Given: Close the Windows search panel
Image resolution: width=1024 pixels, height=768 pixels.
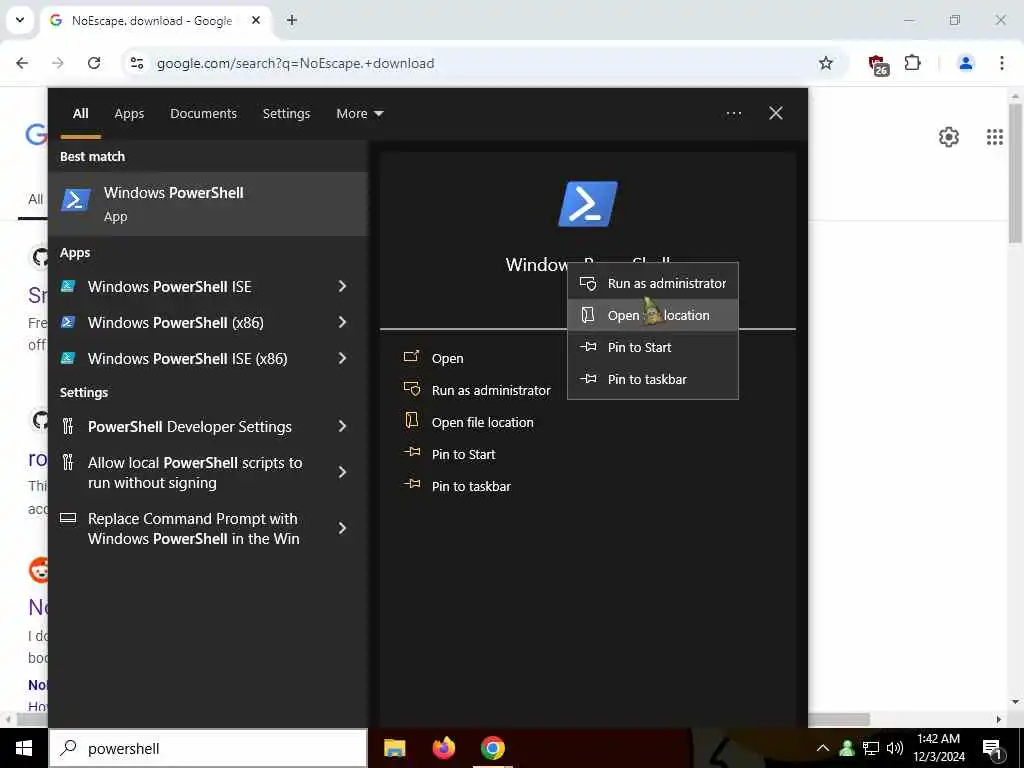Looking at the screenshot, I should [776, 114].
